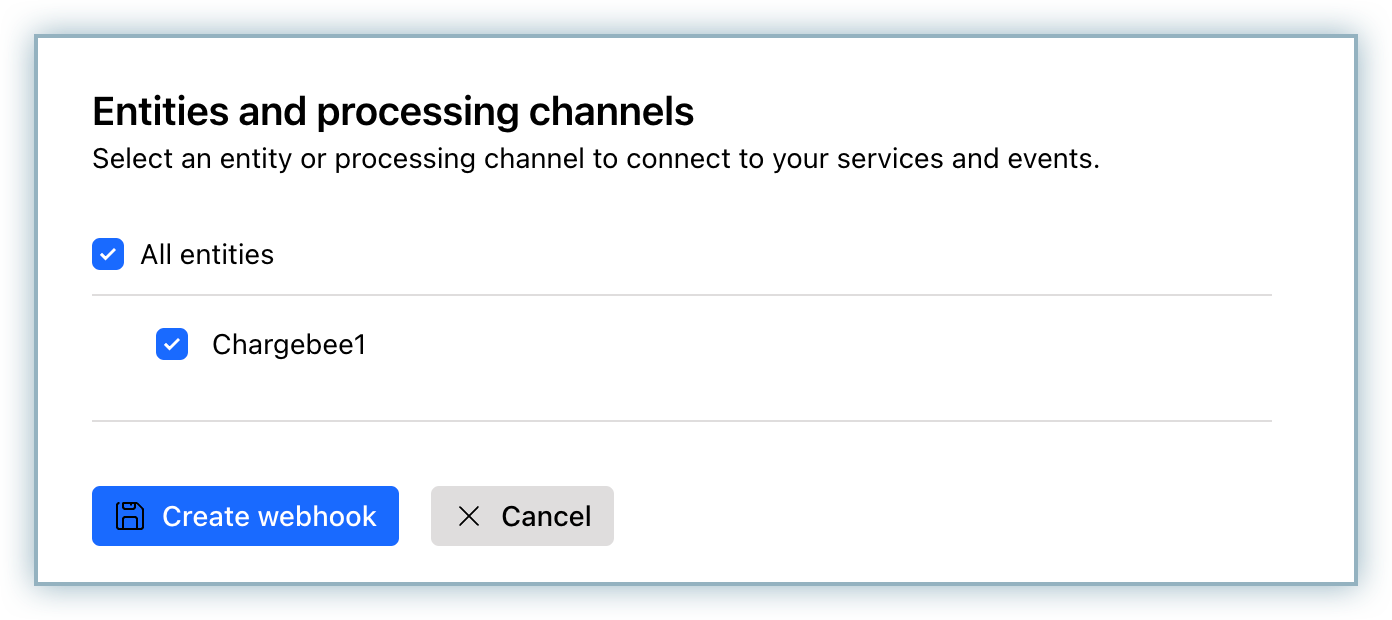Click the floppy disk save icon
This screenshot has height=620, width=1392.
coord(130,516)
